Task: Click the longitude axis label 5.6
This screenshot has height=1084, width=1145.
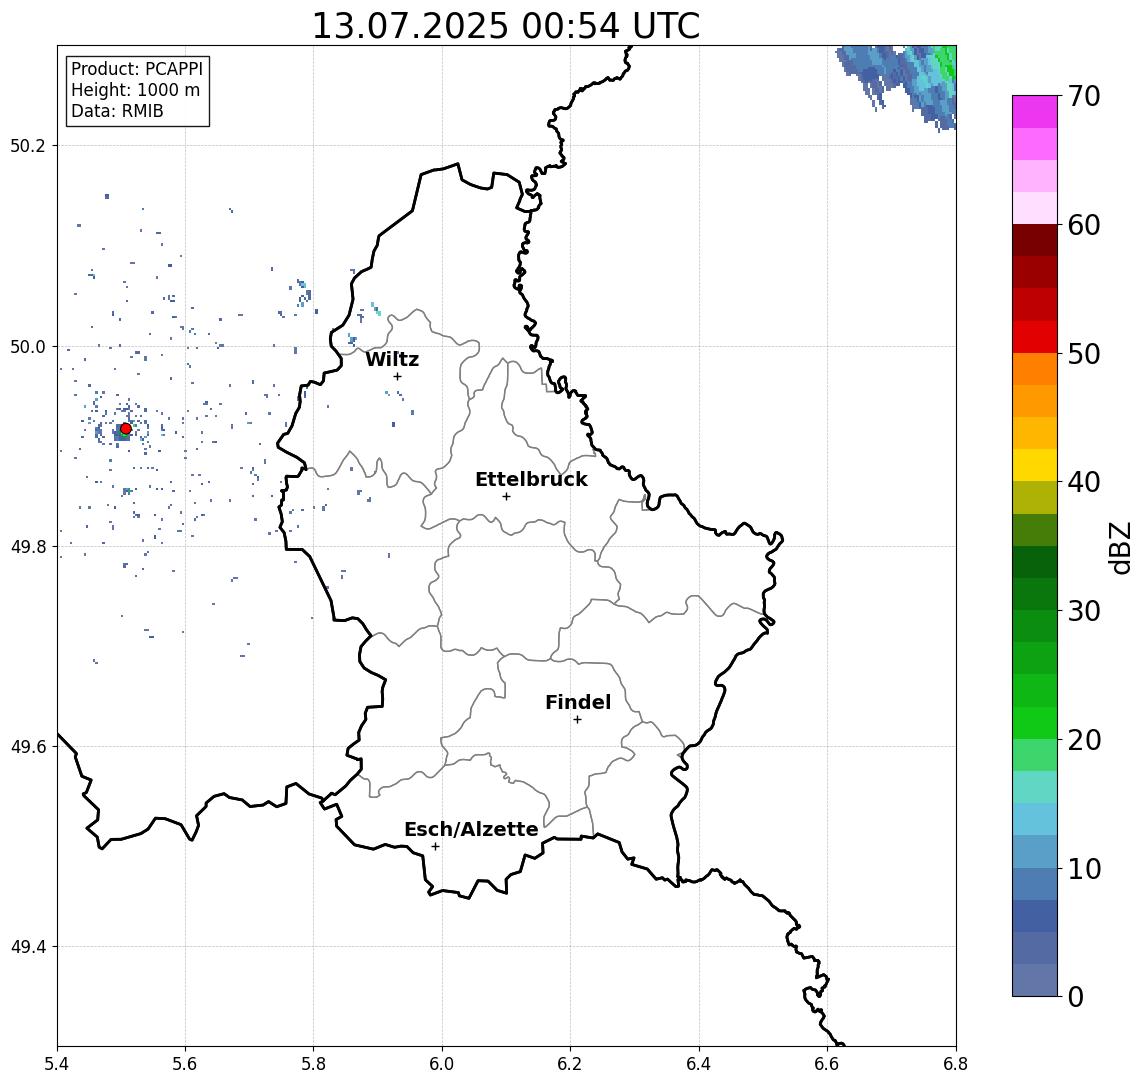Action: (185, 1064)
